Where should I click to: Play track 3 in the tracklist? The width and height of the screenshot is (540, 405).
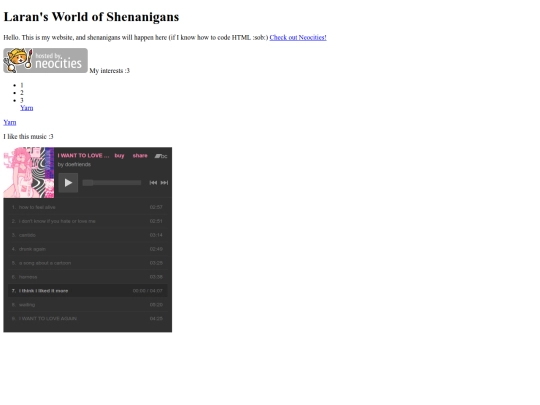[x=87, y=235]
